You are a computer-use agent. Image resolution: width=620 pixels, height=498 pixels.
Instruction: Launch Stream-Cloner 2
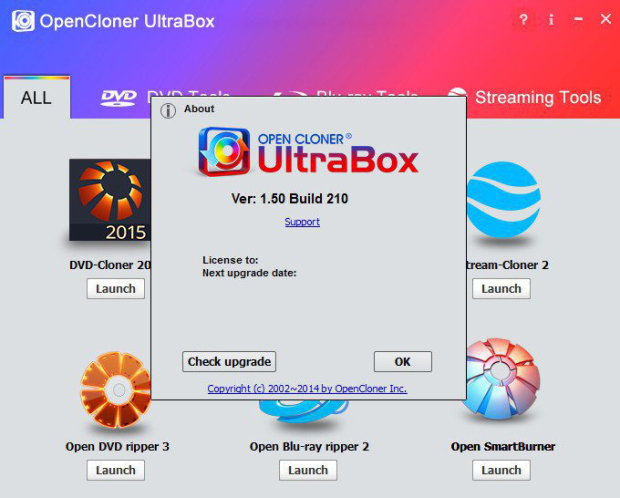501,289
